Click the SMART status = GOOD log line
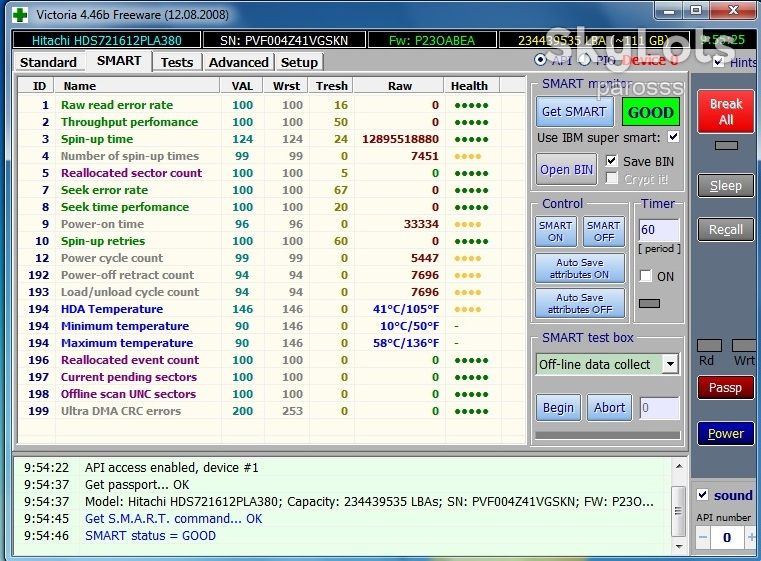Image resolution: width=761 pixels, height=561 pixels. click(150, 535)
